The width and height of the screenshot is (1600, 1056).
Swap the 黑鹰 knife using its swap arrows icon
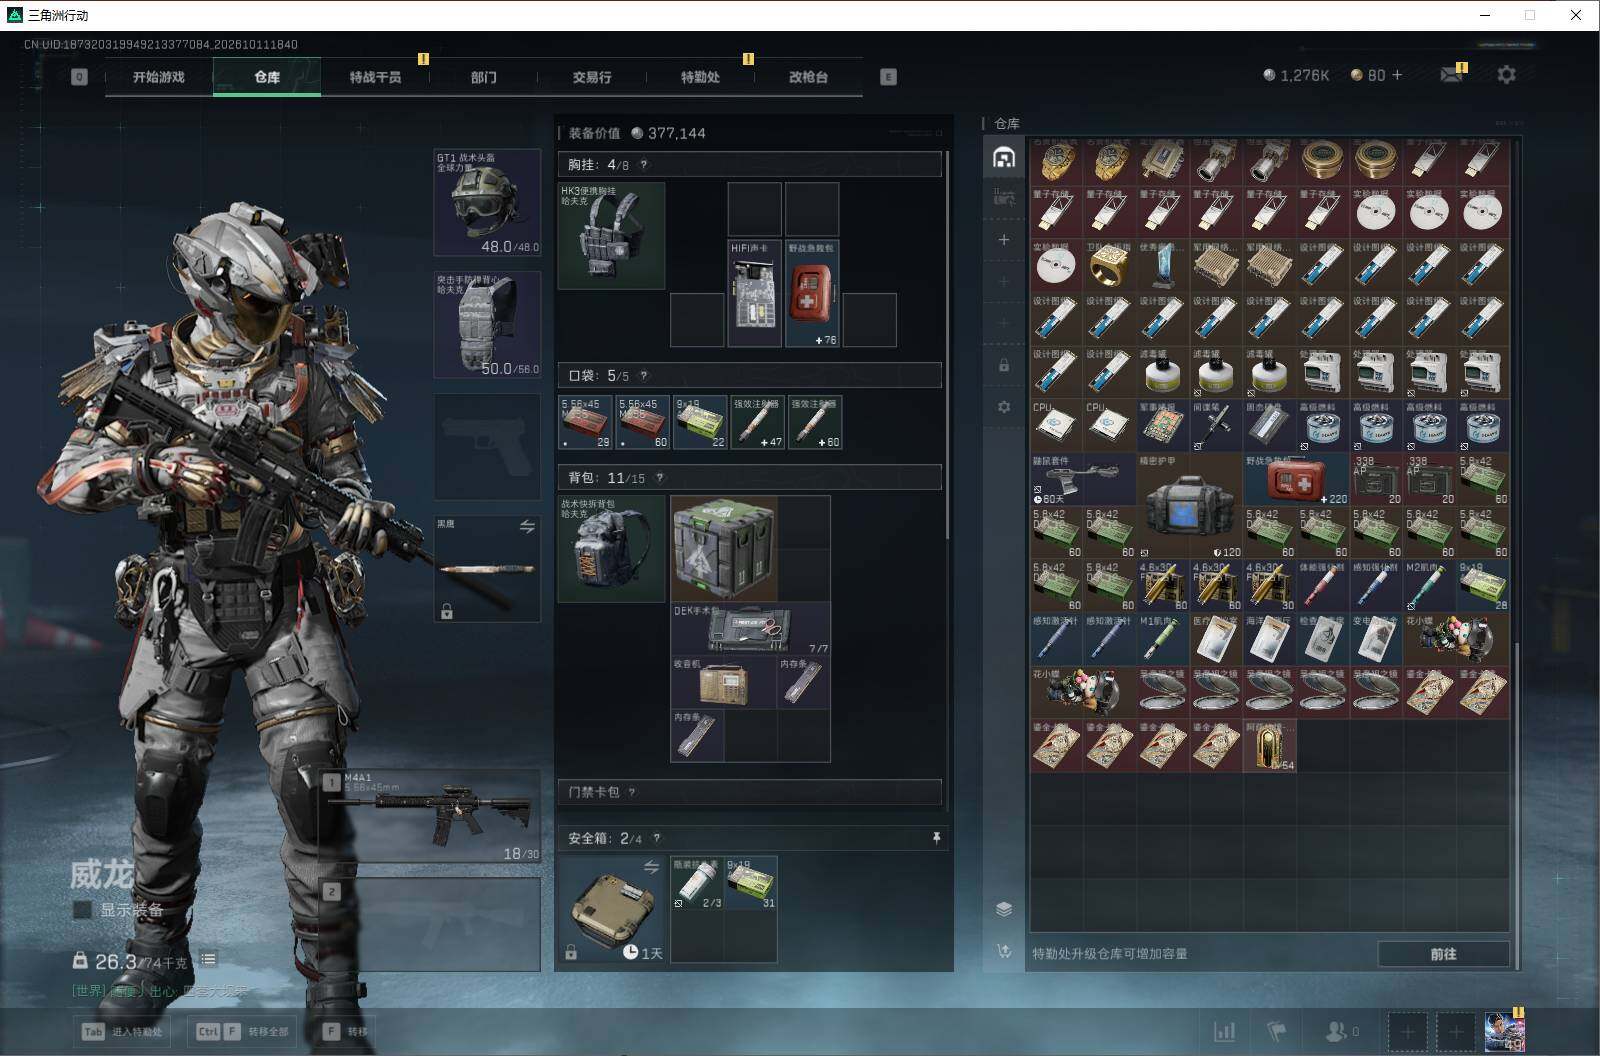click(527, 526)
